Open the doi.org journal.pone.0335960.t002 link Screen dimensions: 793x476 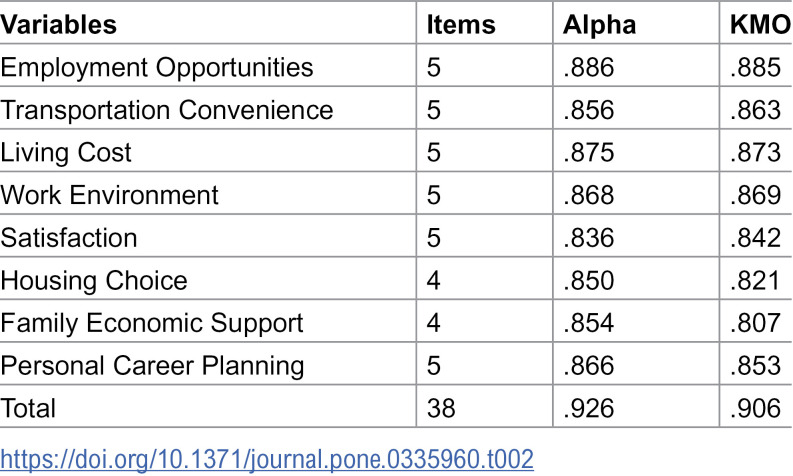[267, 459]
